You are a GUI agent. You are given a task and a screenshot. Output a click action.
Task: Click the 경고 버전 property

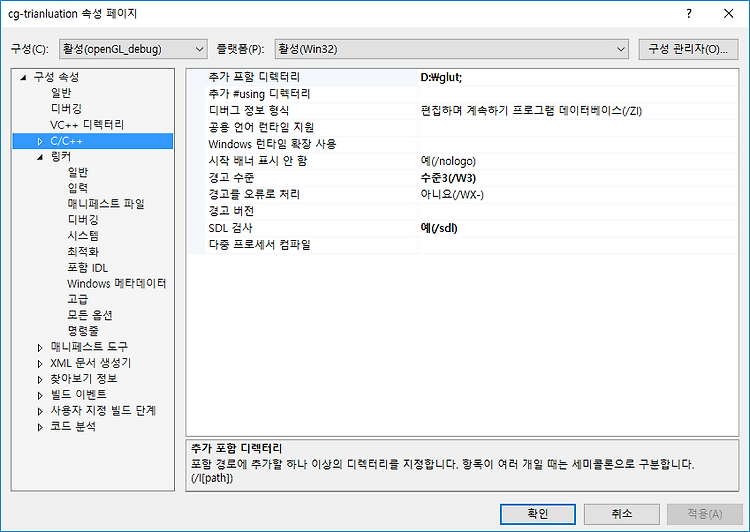click(231, 211)
